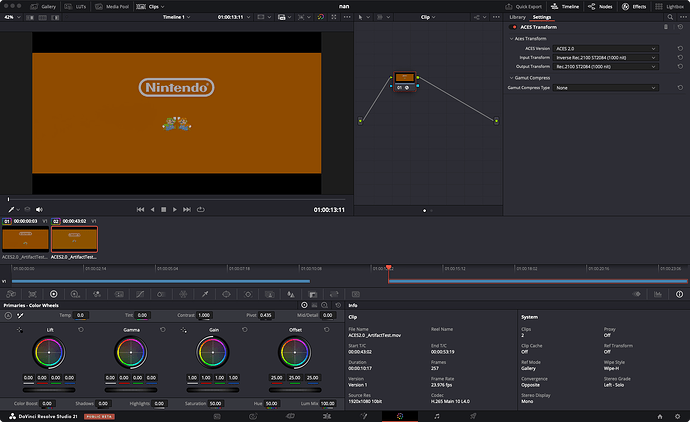This screenshot has height=422, width=690.
Task: Toggle the Media Pool panel
Action: (x=112, y=7)
